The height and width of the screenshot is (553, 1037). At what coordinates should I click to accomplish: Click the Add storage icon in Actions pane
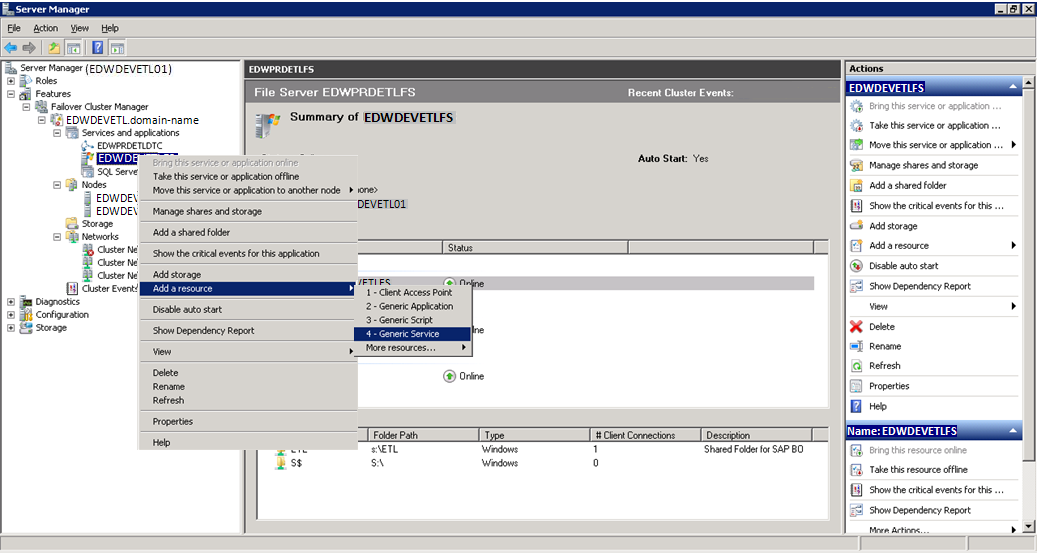(856, 226)
